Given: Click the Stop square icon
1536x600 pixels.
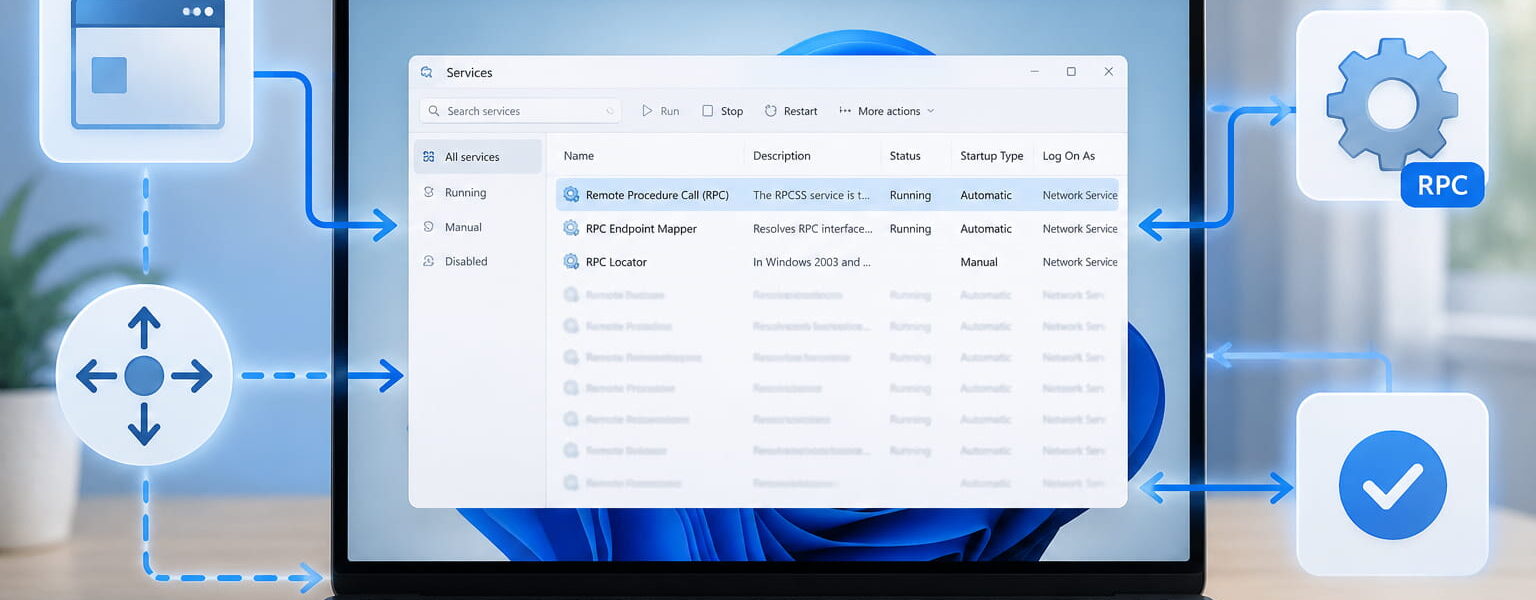Looking at the screenshot, I should coord(707,111).
